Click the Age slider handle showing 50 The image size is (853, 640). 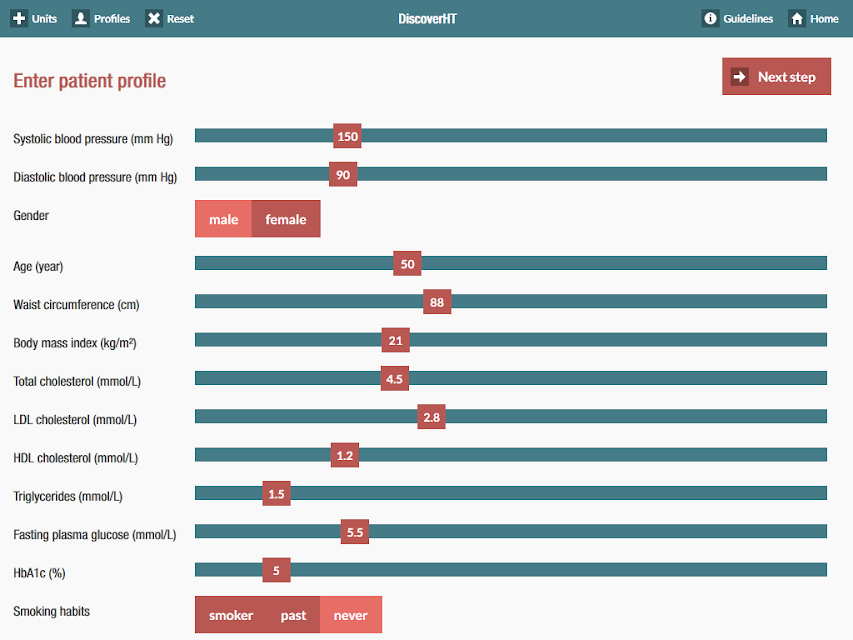(407, 263)
